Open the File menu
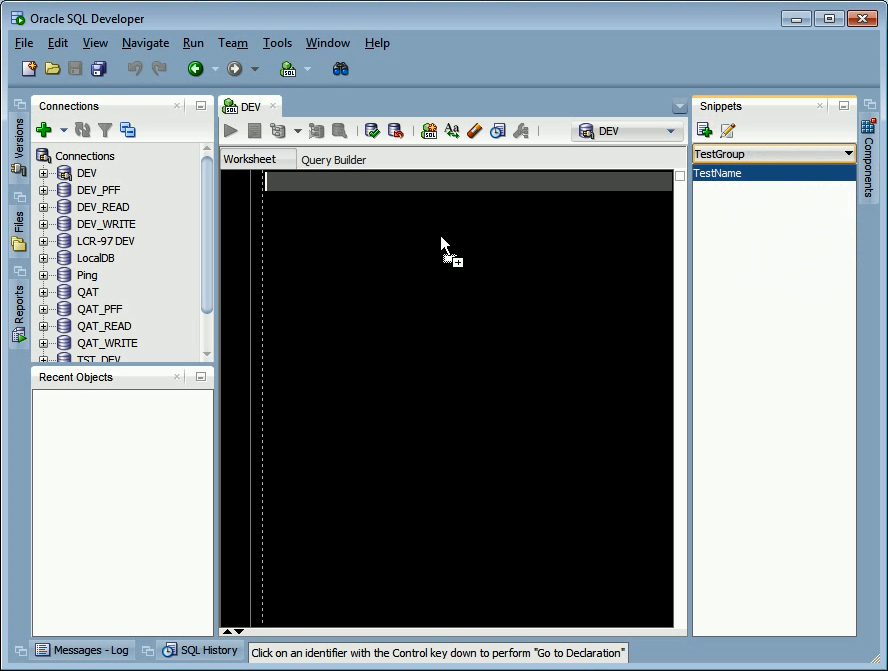The image size is (888, 671). click(24, 43)
